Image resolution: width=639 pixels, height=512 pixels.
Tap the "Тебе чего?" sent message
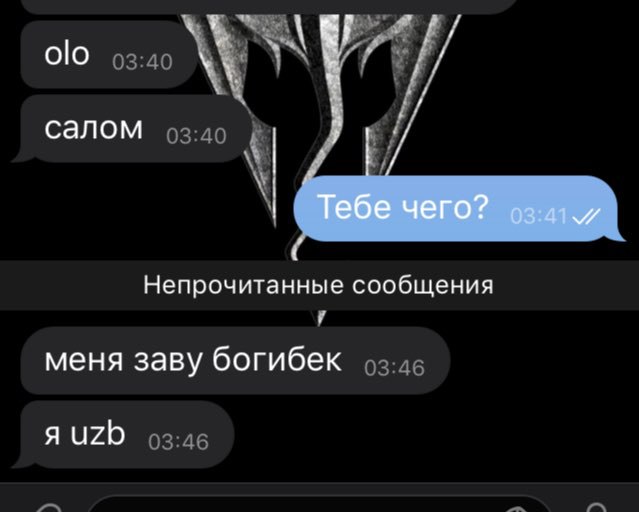coord(459,208)
